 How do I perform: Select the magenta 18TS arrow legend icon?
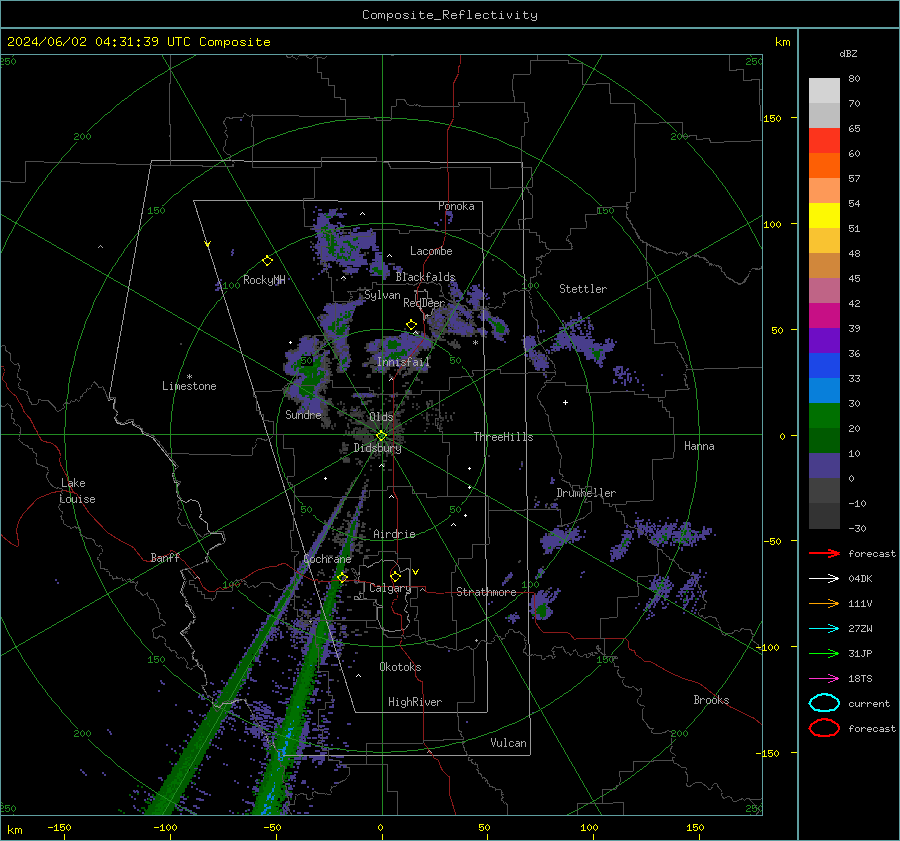(x=824, y=679)
